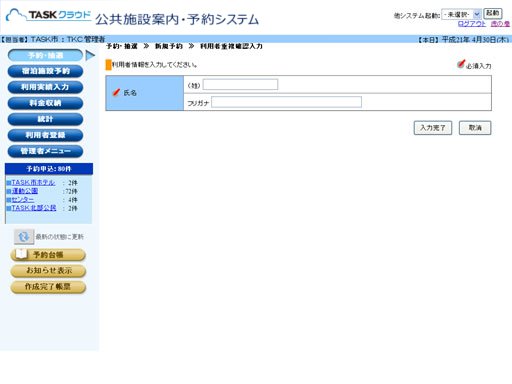Click the 必須入力 legend text
The height and width of the screenshot is (384, 512).
pos(479,66)
